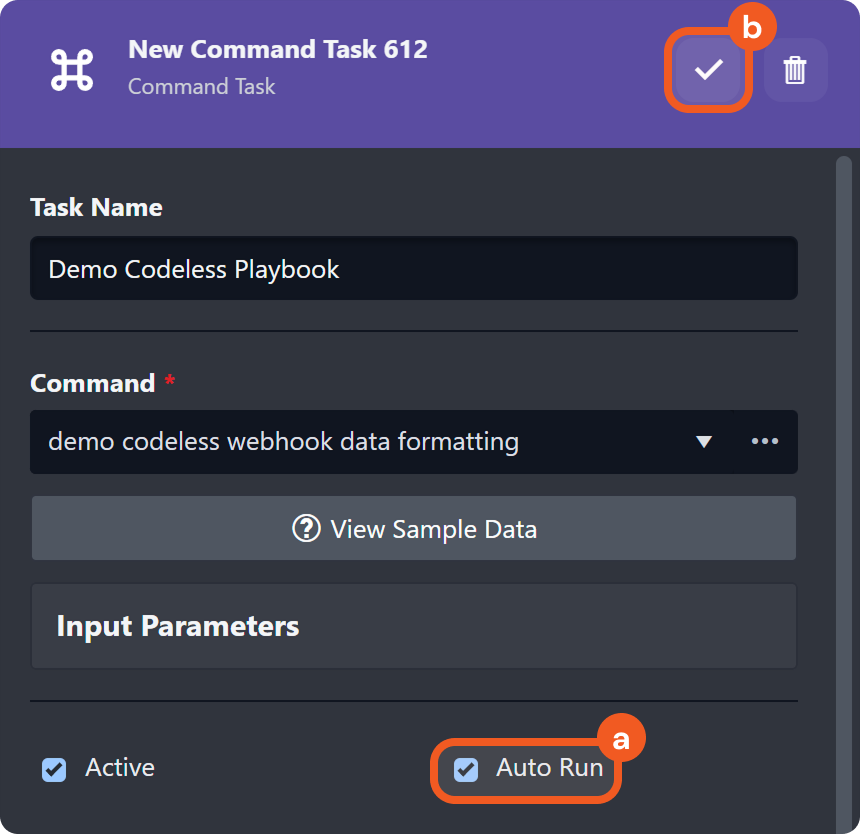Focus the Task Name input field

click(x=414, y=269)
